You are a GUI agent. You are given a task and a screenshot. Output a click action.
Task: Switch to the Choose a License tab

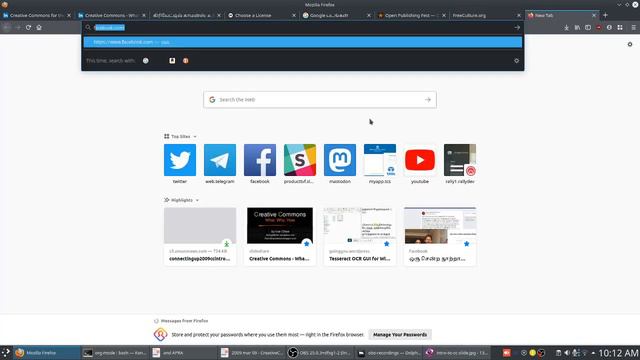261,15
